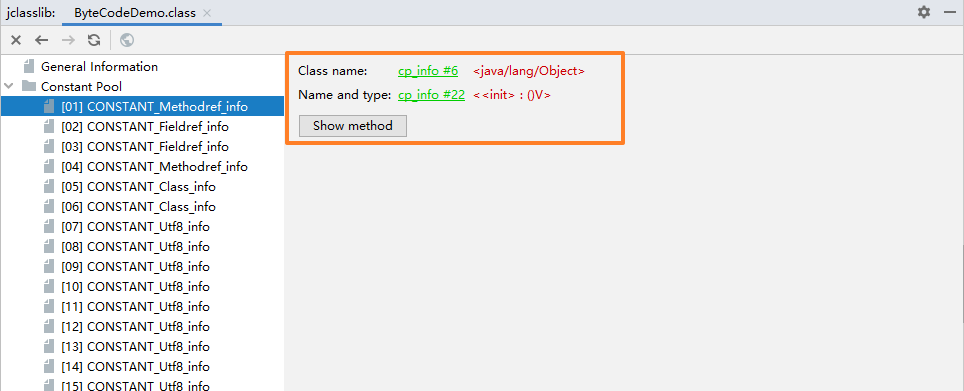Collapse the Constant Pool node
The image size is (964, 391).
pyautogui.click(x=9, y=87)
